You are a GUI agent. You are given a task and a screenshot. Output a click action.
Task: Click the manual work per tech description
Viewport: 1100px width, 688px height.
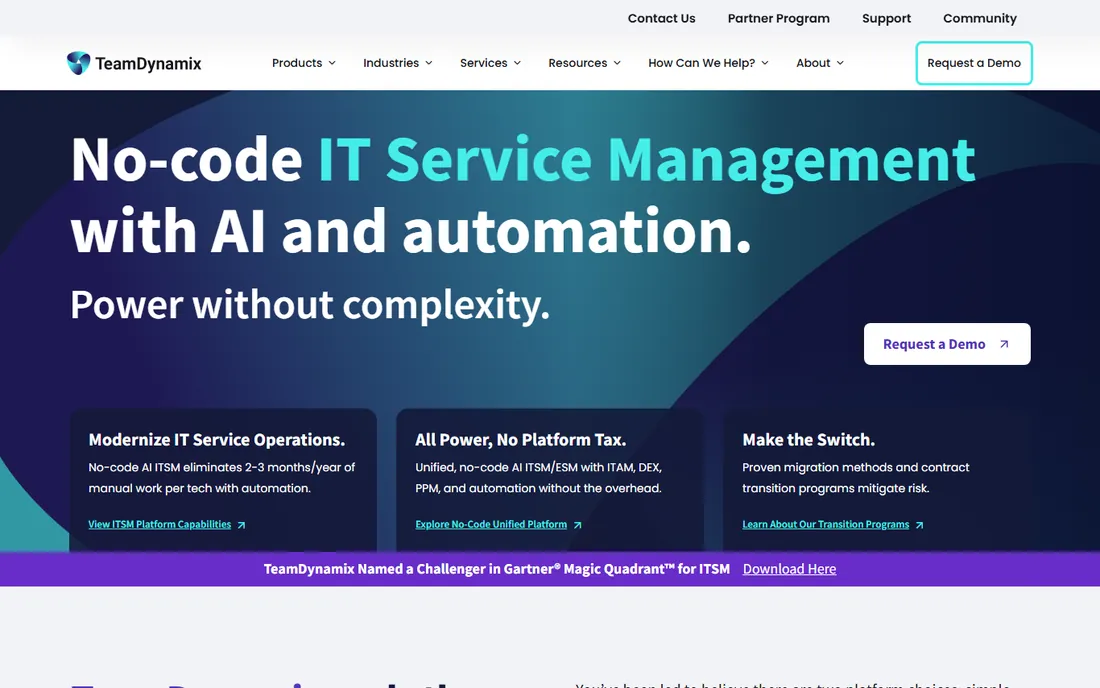222,478
